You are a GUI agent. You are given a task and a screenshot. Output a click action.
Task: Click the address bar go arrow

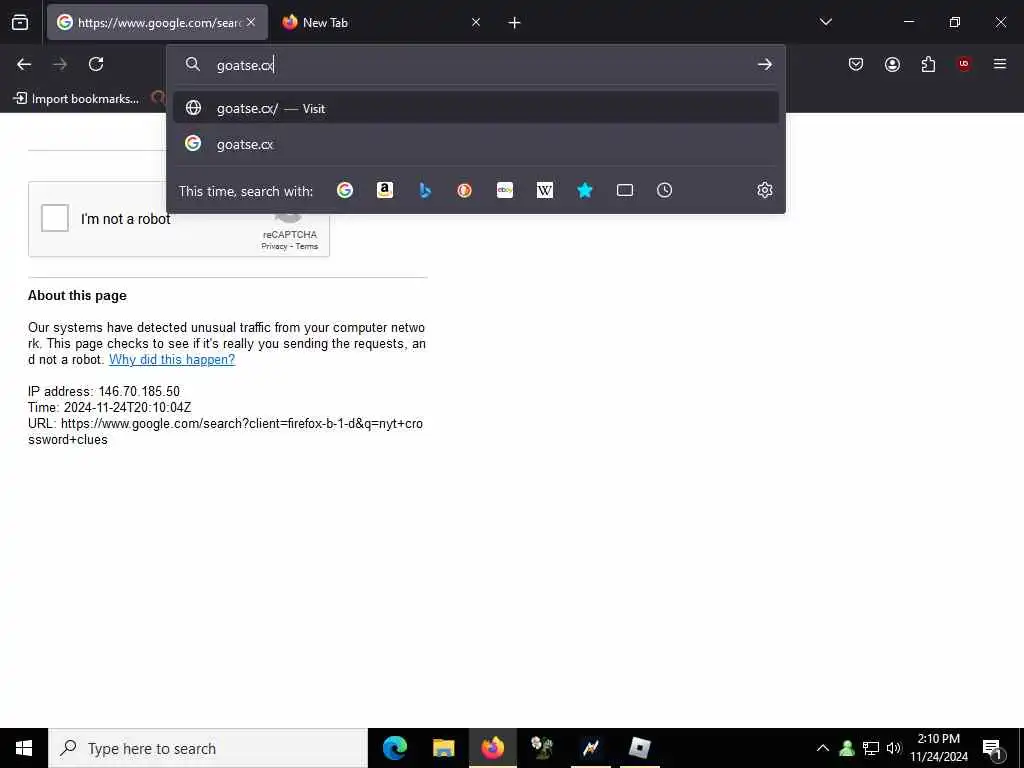(765, 65)
